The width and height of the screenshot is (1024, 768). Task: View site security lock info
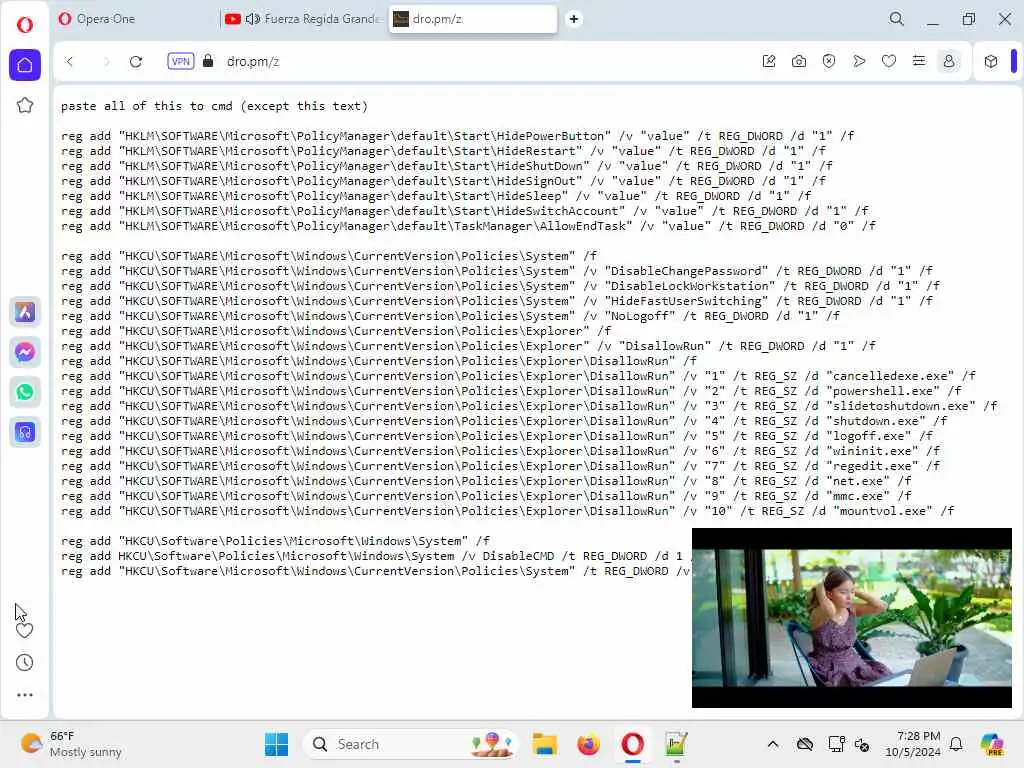coord(208,61)
